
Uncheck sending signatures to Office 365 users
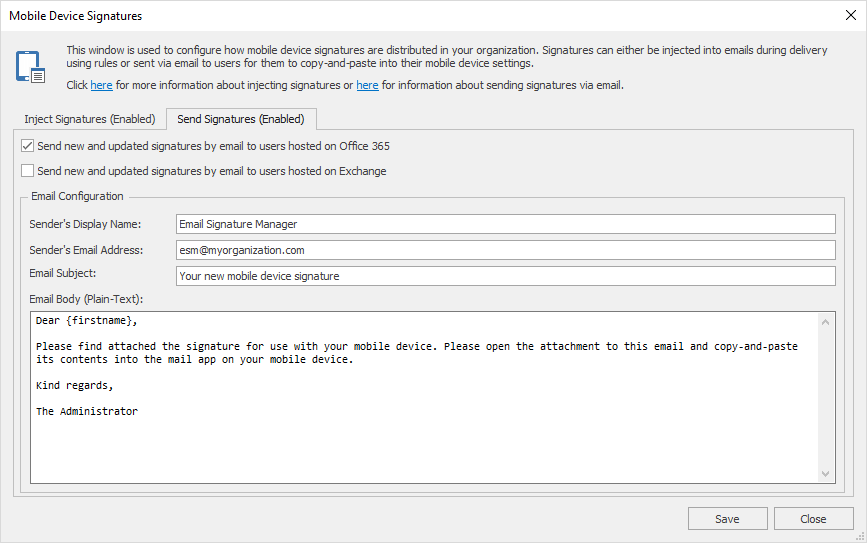tap(28, 146)
